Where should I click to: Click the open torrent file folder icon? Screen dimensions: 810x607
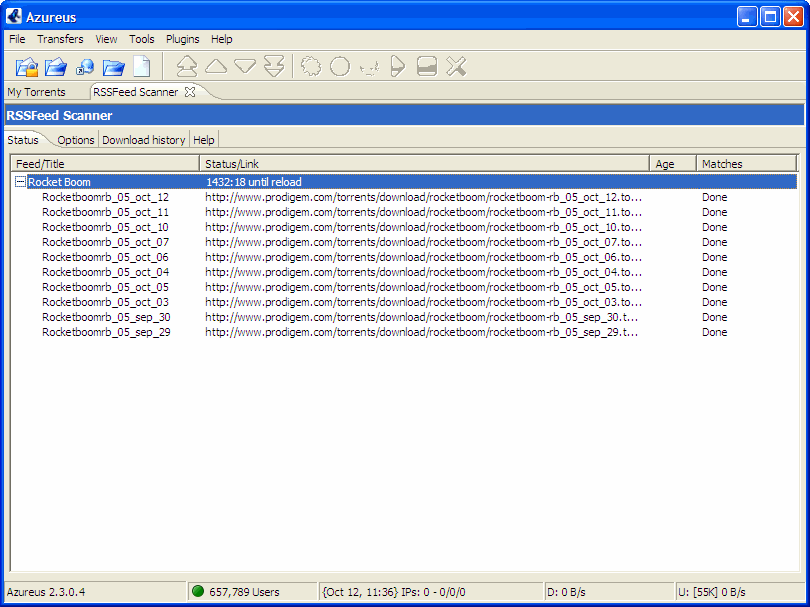click(x=56, y=67)
